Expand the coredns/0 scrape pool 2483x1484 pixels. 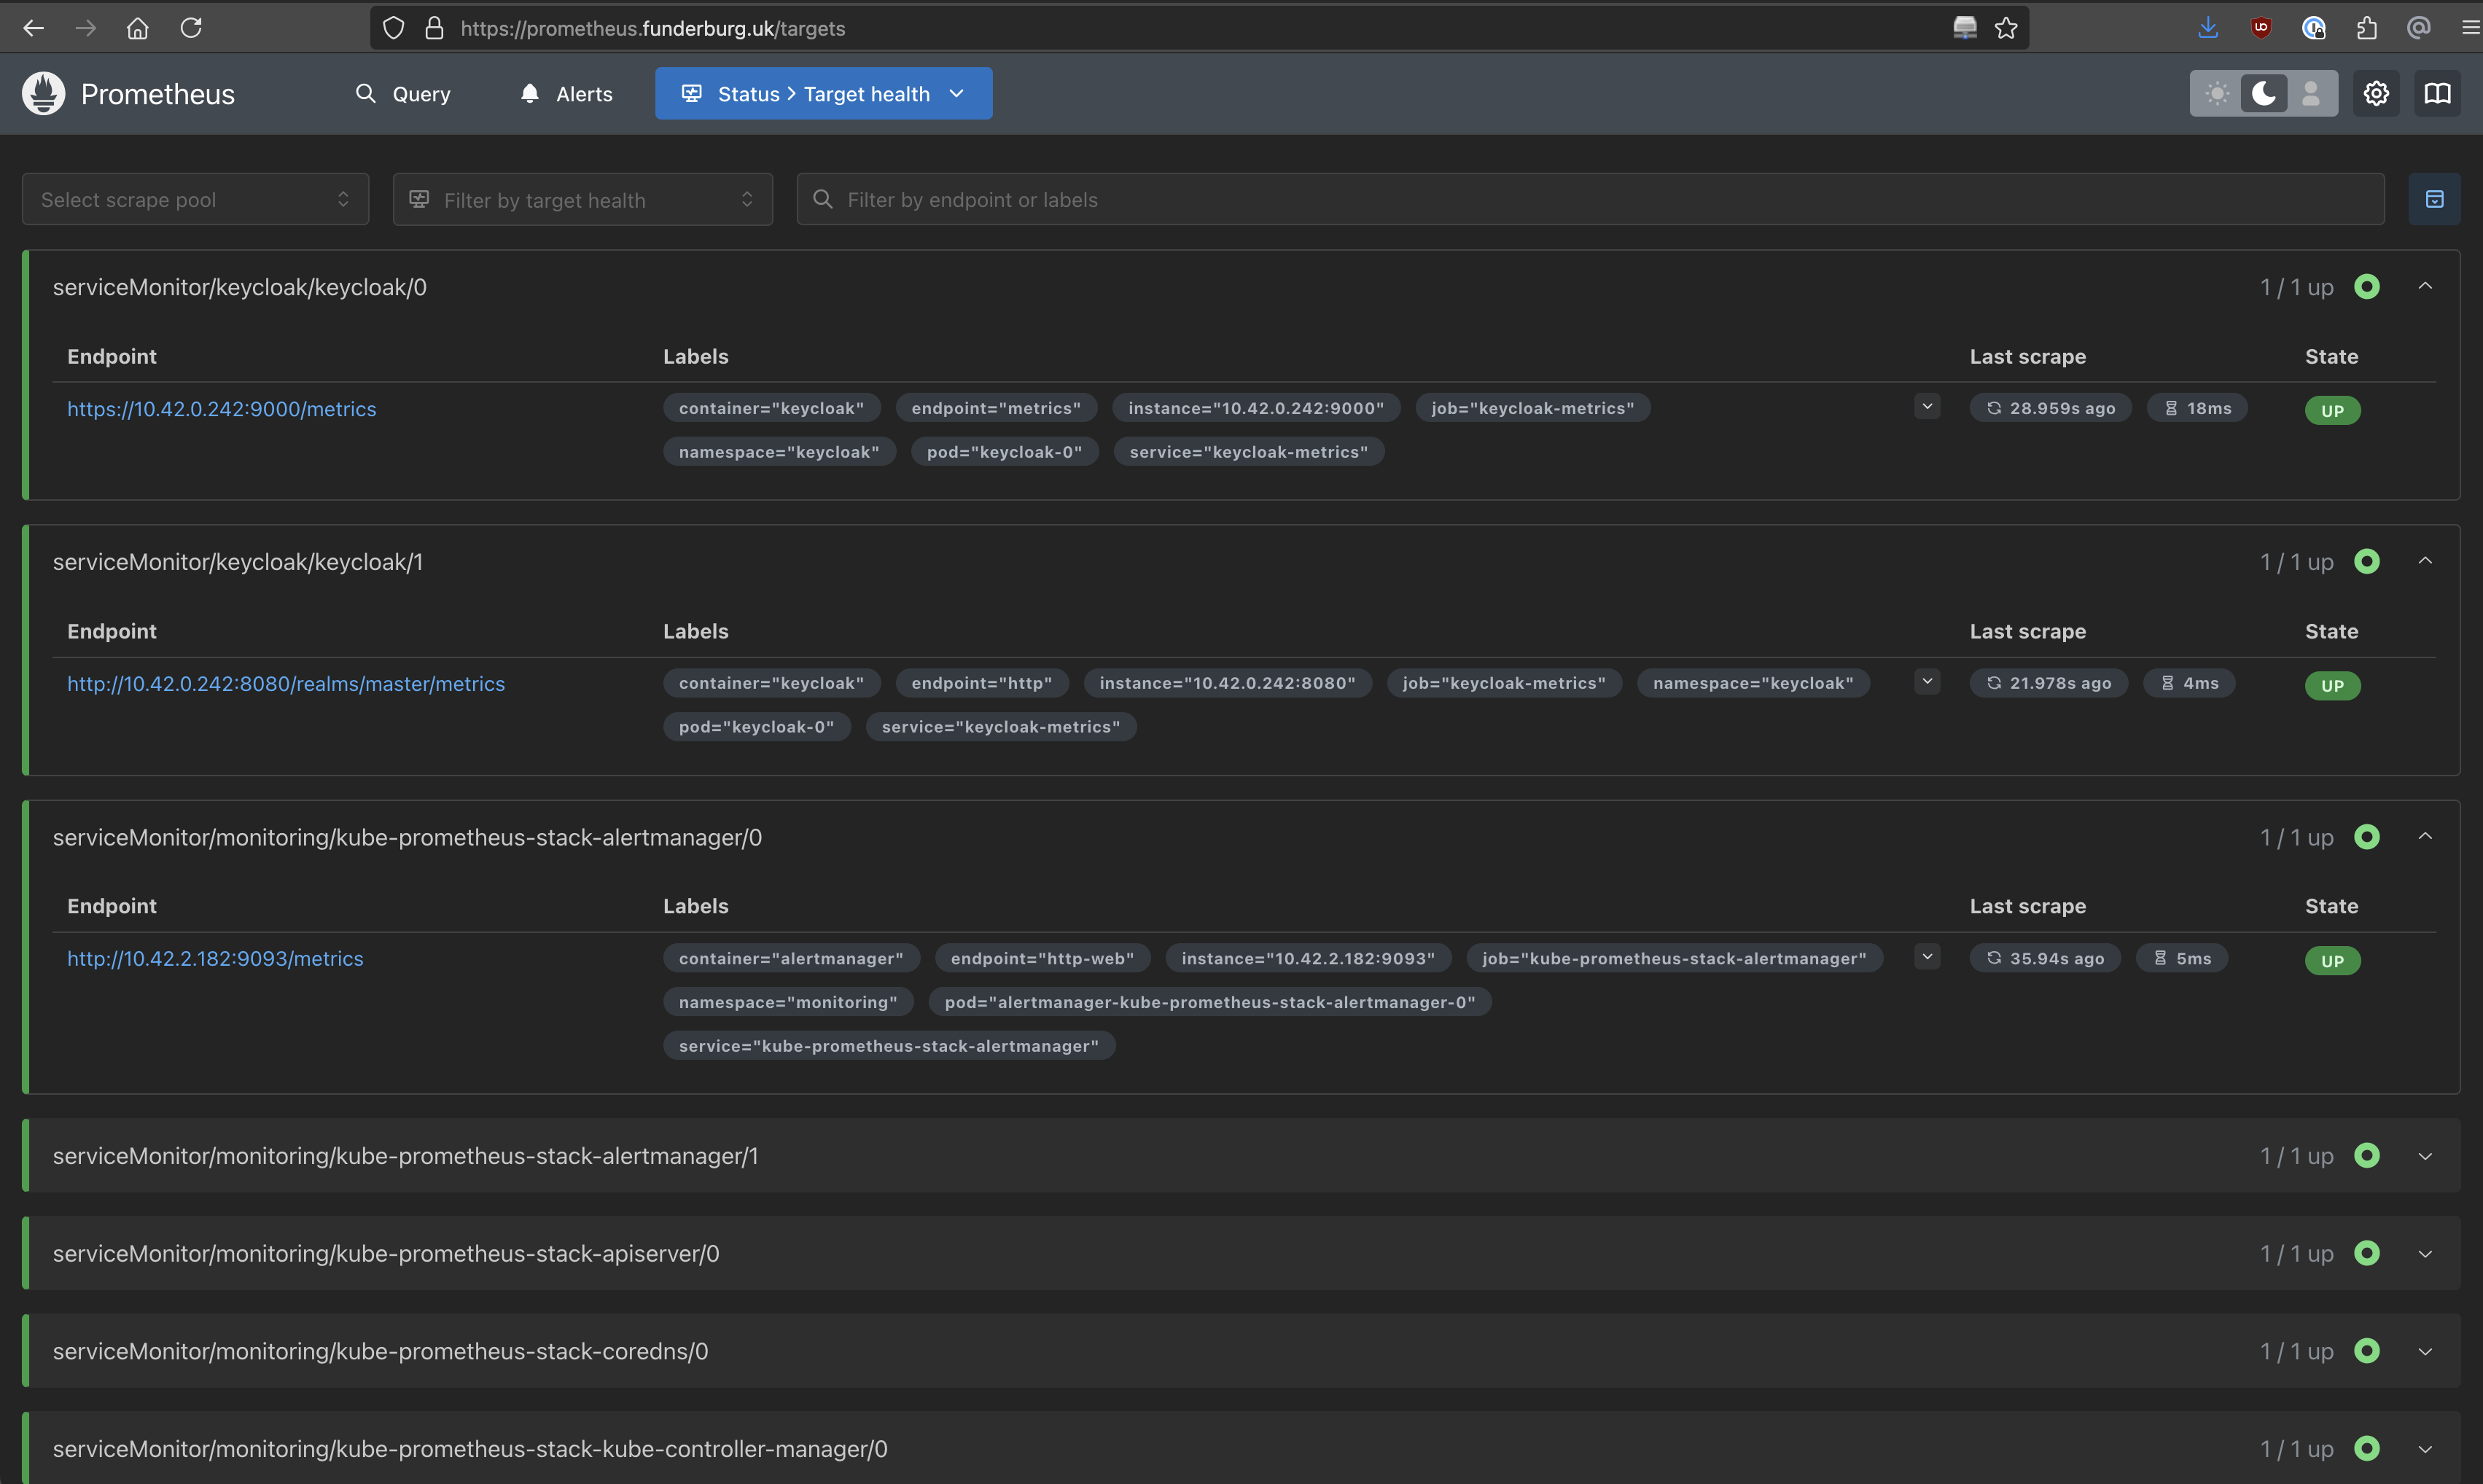(x=2425, y=1351)
